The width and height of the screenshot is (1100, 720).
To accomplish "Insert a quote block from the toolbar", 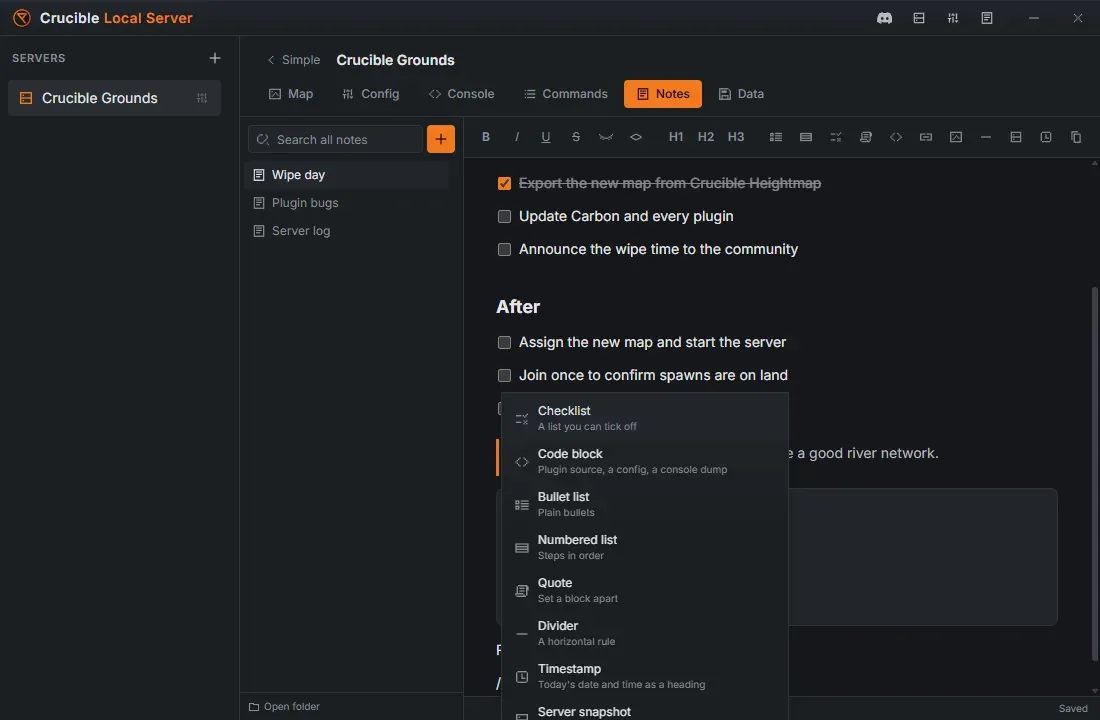I will pyautogui.click(x=866, y=137).
